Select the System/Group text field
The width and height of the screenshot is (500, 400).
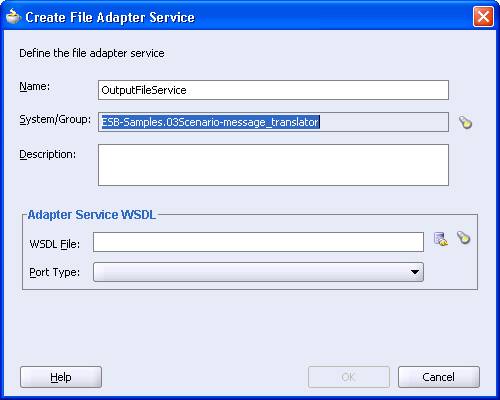click(x=273, y=122)
